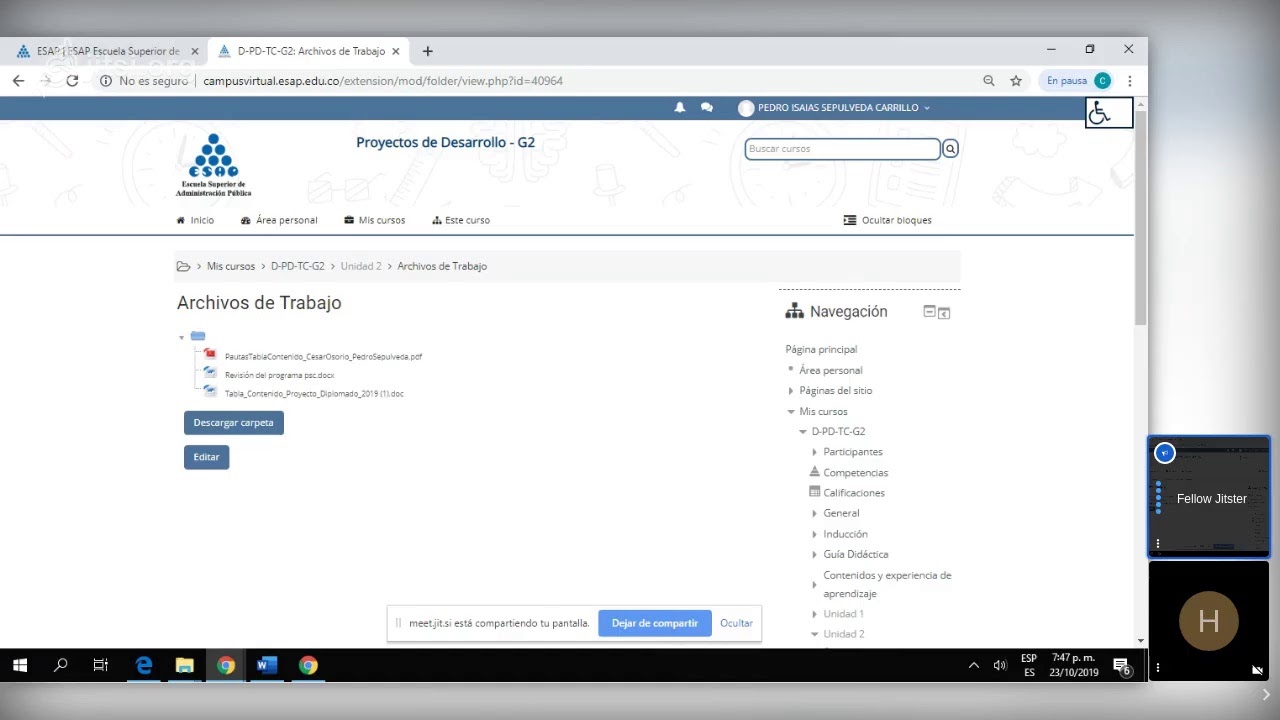Click the Editar button

point(207,457)
